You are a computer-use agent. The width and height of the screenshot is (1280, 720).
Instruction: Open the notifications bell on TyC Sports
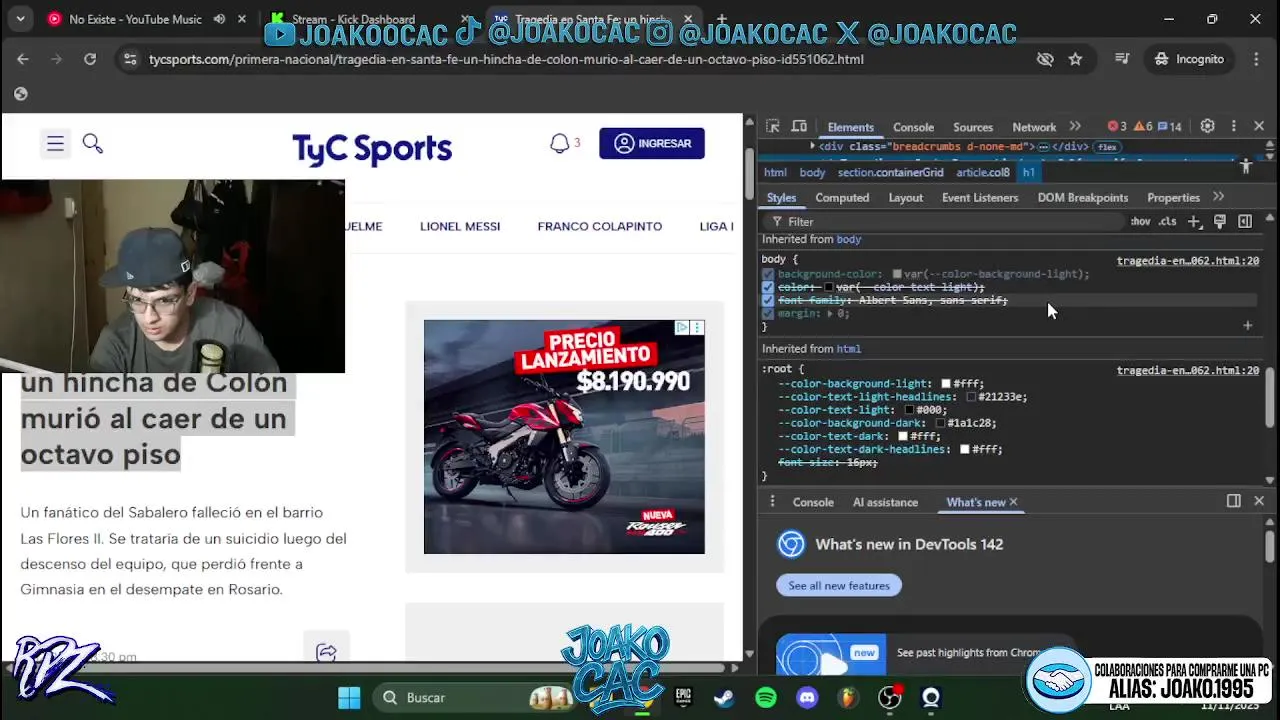click(x=560, y=144)
